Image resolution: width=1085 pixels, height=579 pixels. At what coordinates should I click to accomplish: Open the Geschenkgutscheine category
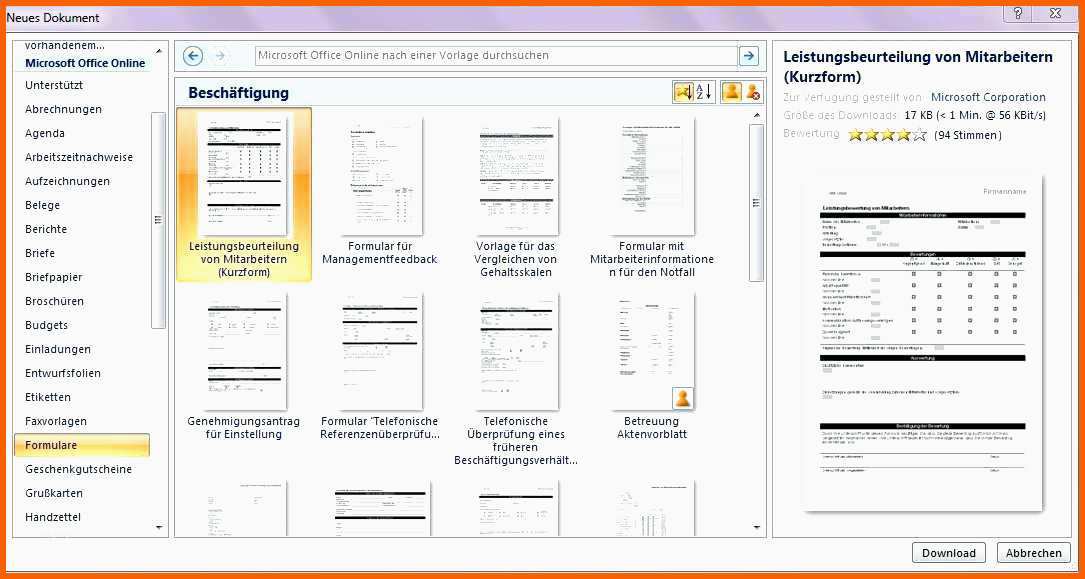click(78, 469)
